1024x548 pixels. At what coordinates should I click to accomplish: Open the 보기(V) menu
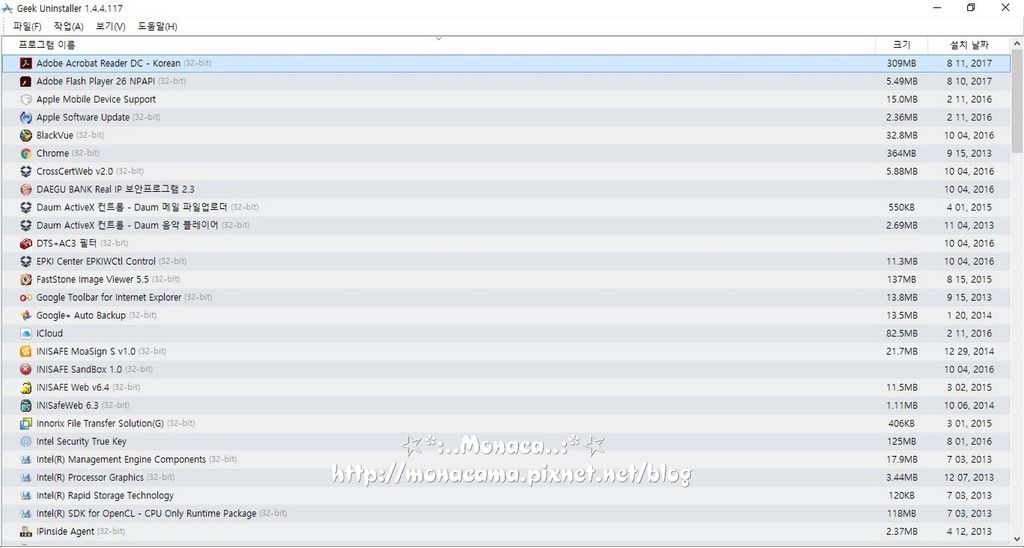click(x=110, y=27)
